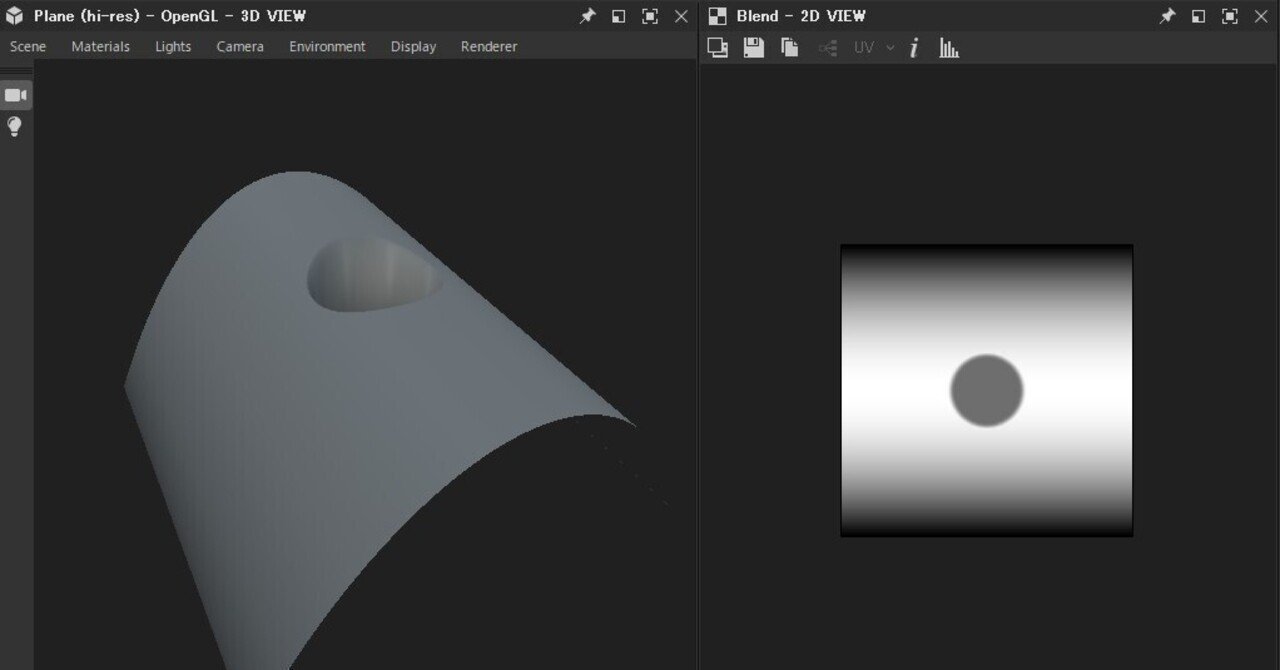Pin the Plane (hi-res) 3D VIEW panel

(x=587, y=15)
